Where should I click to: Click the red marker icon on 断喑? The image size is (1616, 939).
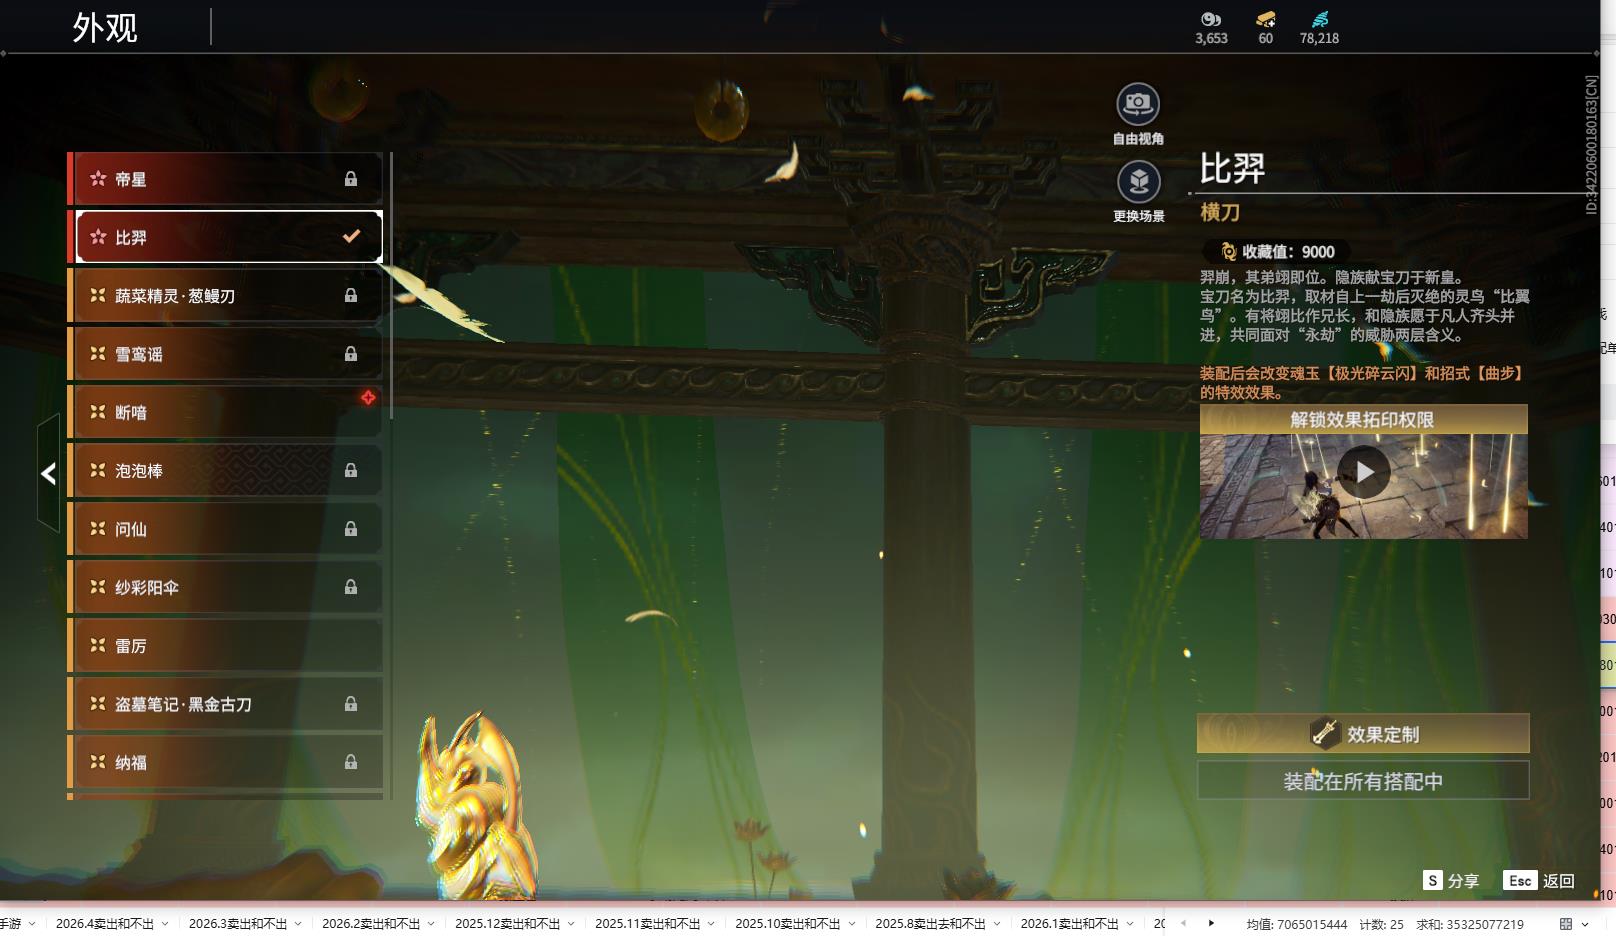[x=368, y=398]
